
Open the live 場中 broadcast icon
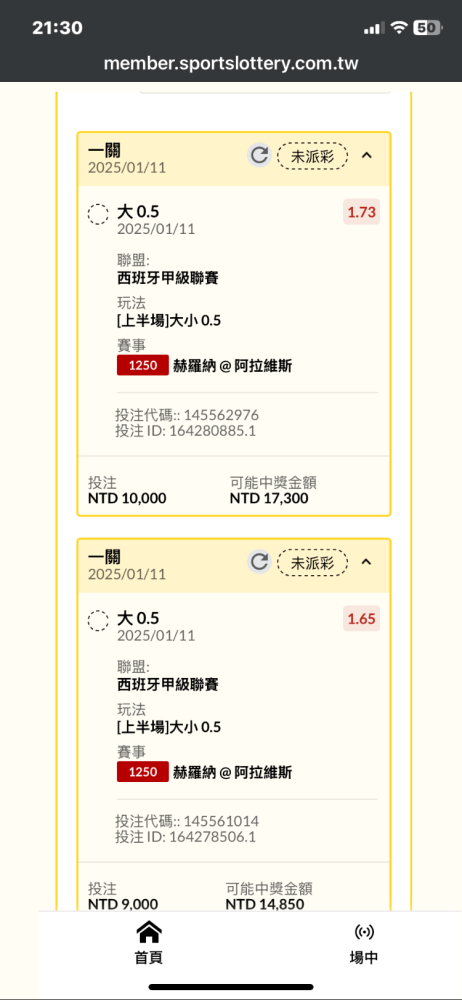click(x=364, y=932)
